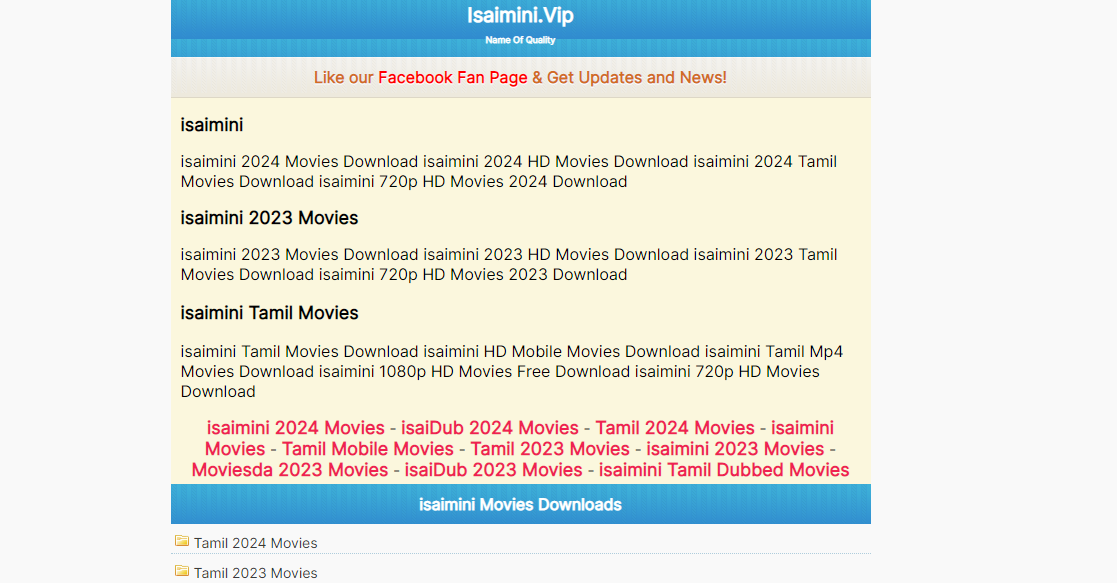The image size is (1117, 583).
Task: Click the 'isaimini 2023 Movies Download' paragraph
Action: (509, 264)
